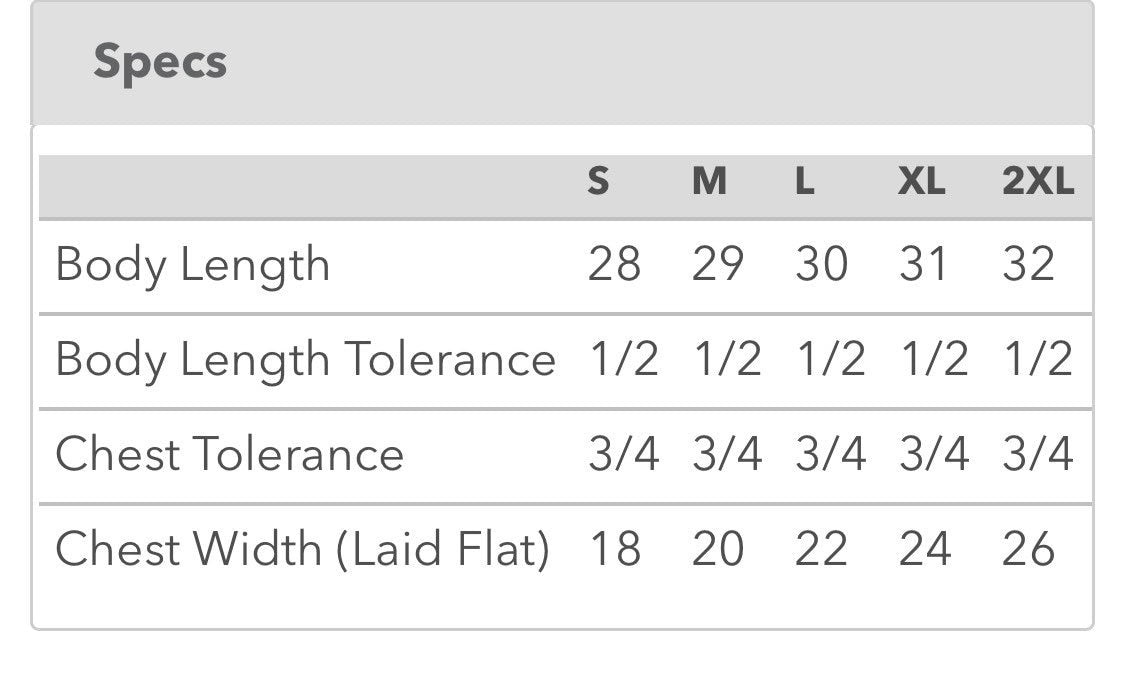Select the Chest Width (Laid Flat) label

pyautogui.click(x=302, y=549)
